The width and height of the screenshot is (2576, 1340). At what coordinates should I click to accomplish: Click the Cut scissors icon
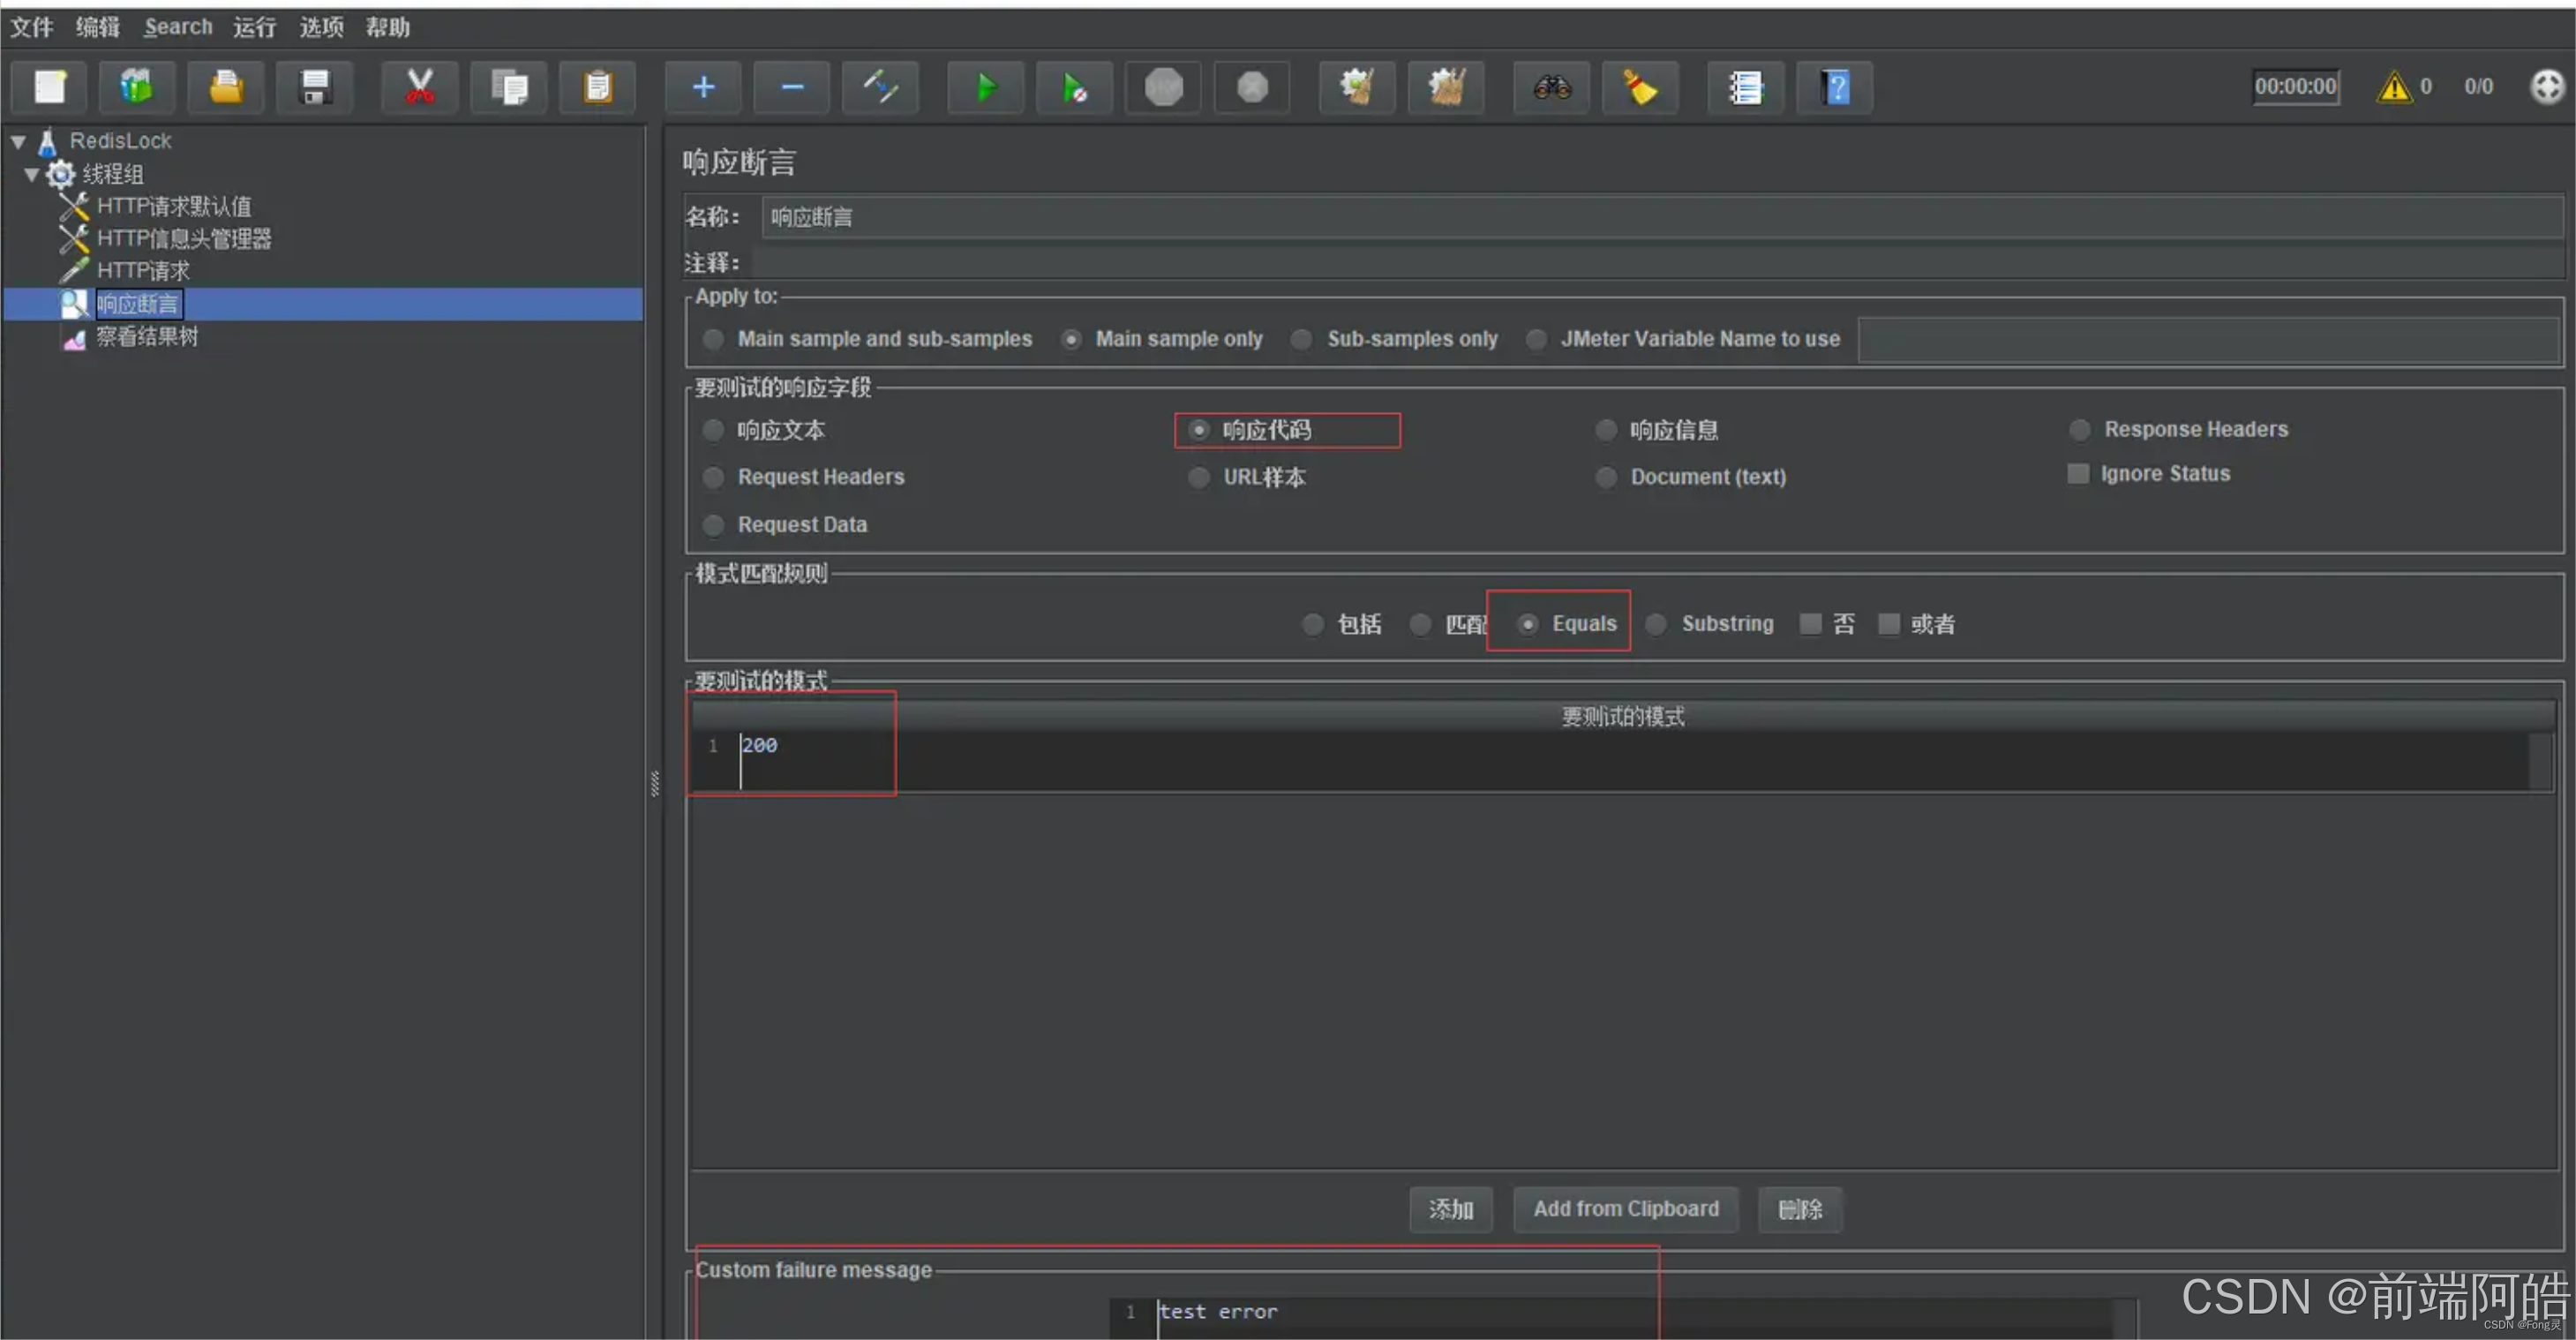420,88
